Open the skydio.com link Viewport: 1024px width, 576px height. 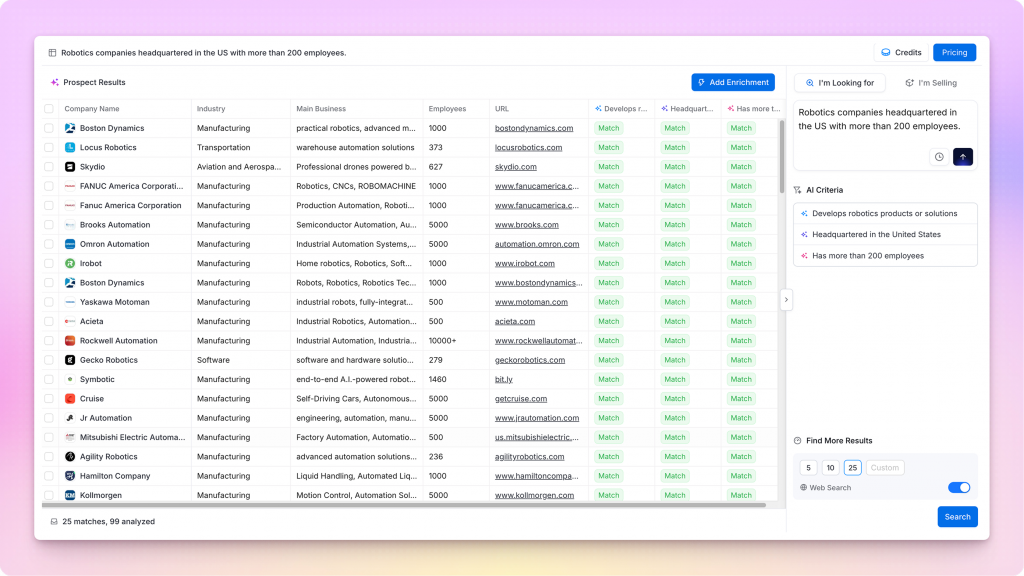click(515, 167)
